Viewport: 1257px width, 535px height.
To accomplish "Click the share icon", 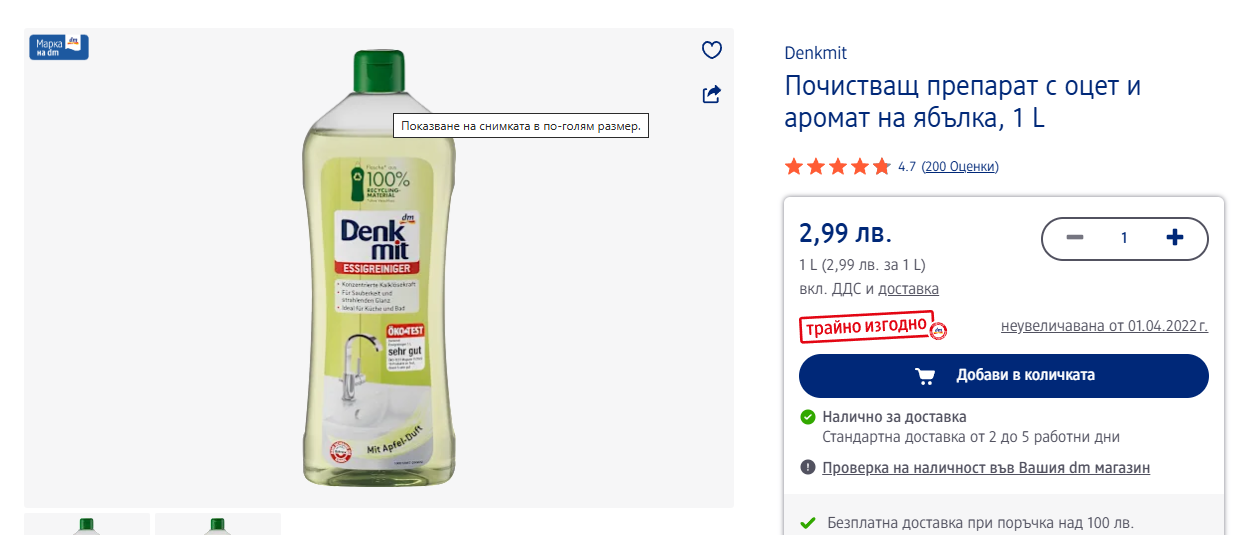I will click(711, 95).
